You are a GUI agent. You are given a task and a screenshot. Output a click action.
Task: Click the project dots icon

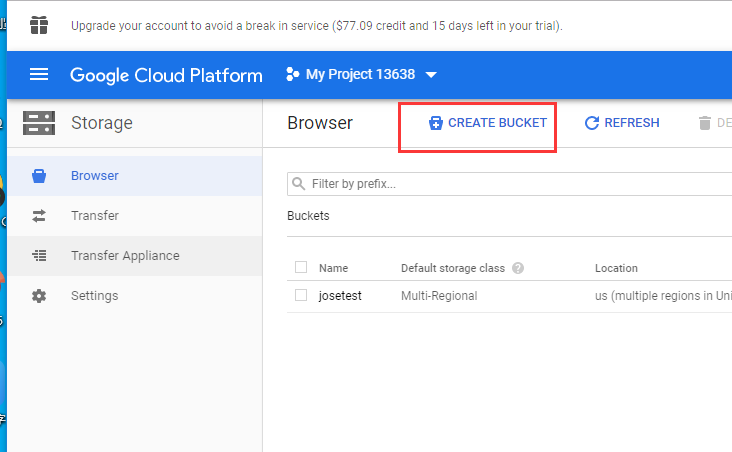(x=292, y=74)
